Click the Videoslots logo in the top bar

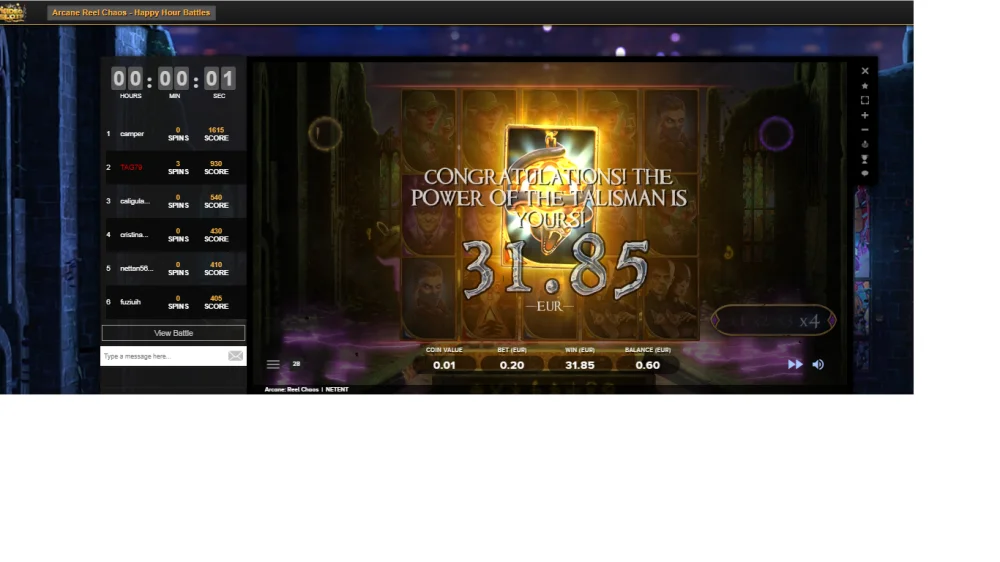(x=13, y=13)
